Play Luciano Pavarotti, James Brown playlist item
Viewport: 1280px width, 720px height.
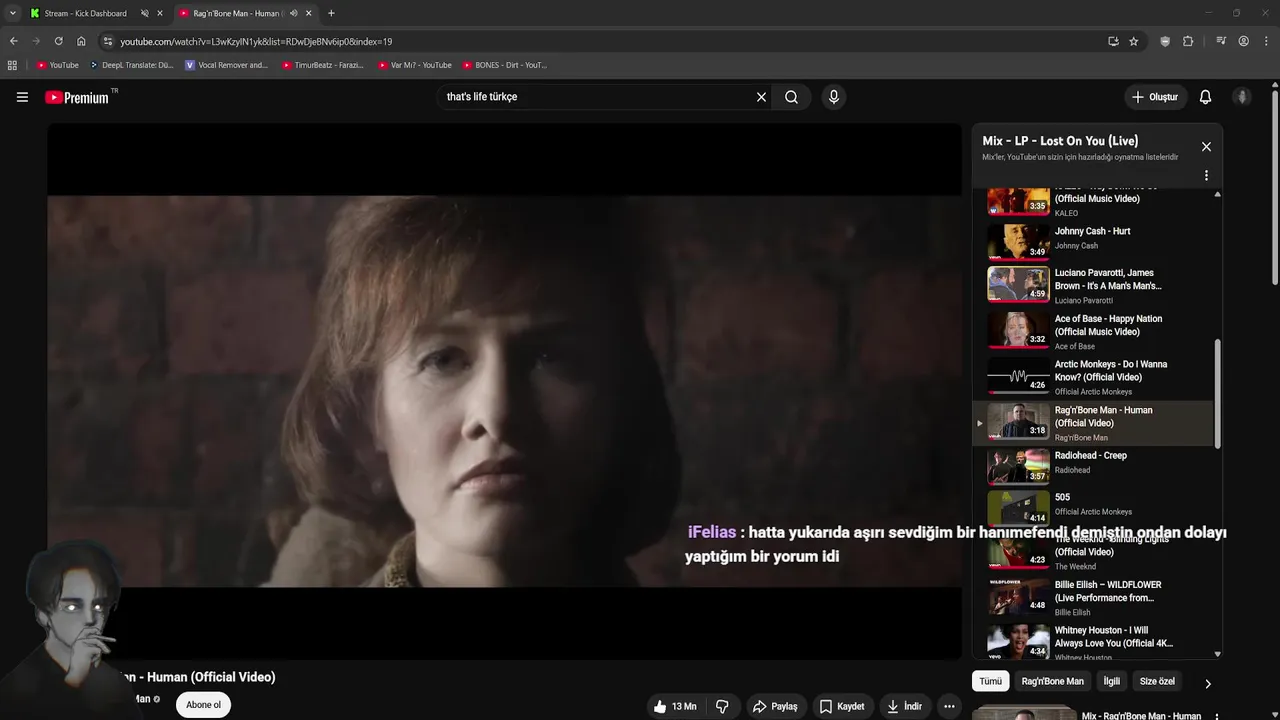(1094, 285)
